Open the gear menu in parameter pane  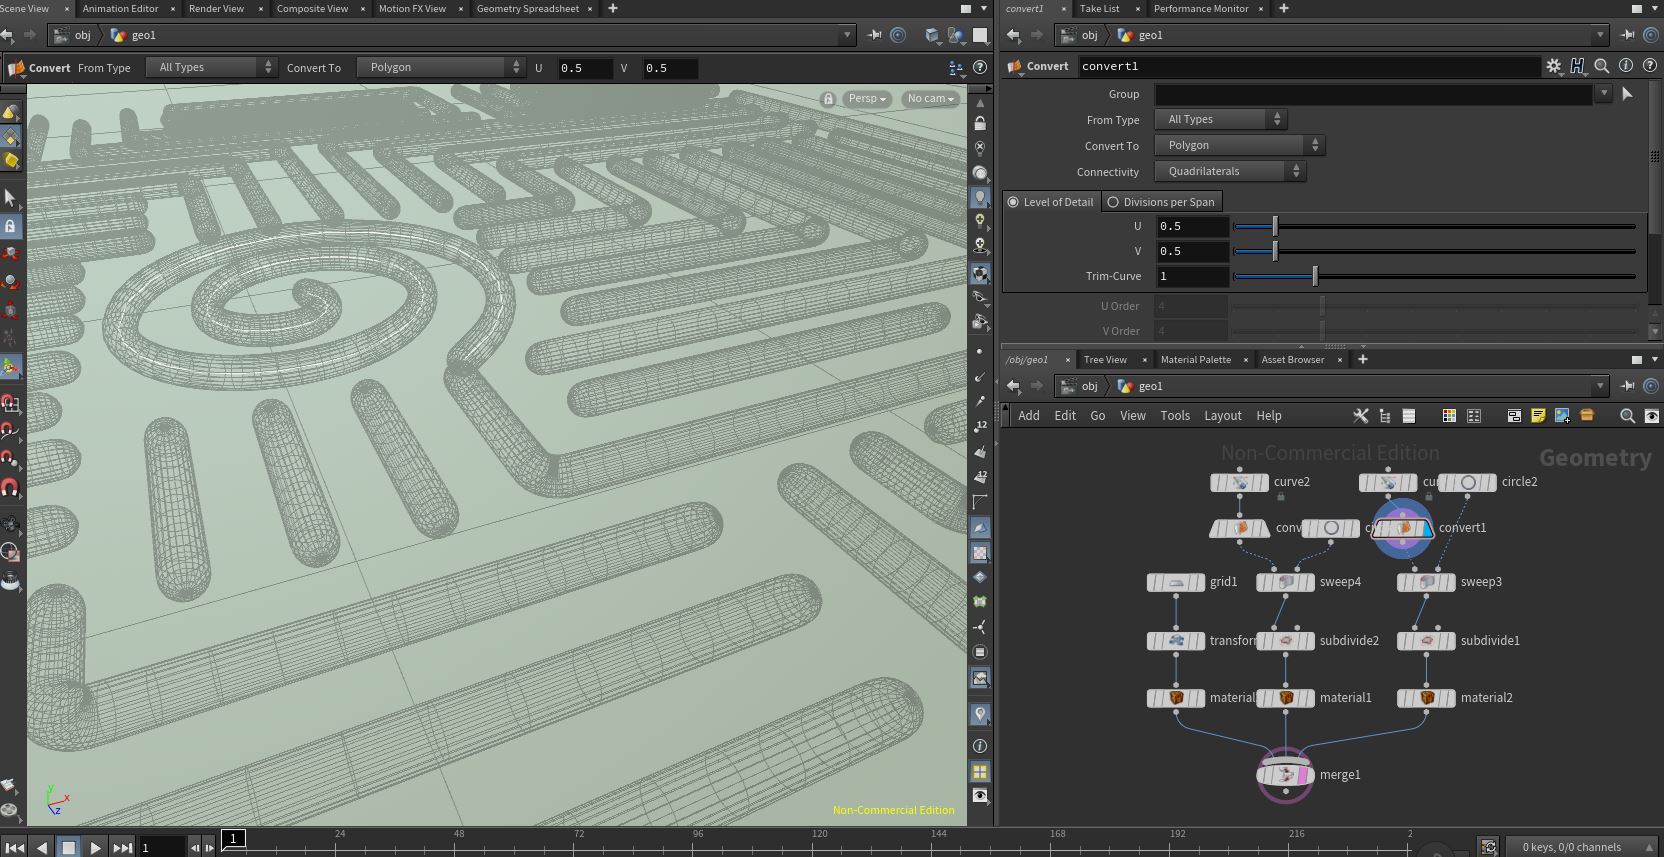coord(1553,66)
